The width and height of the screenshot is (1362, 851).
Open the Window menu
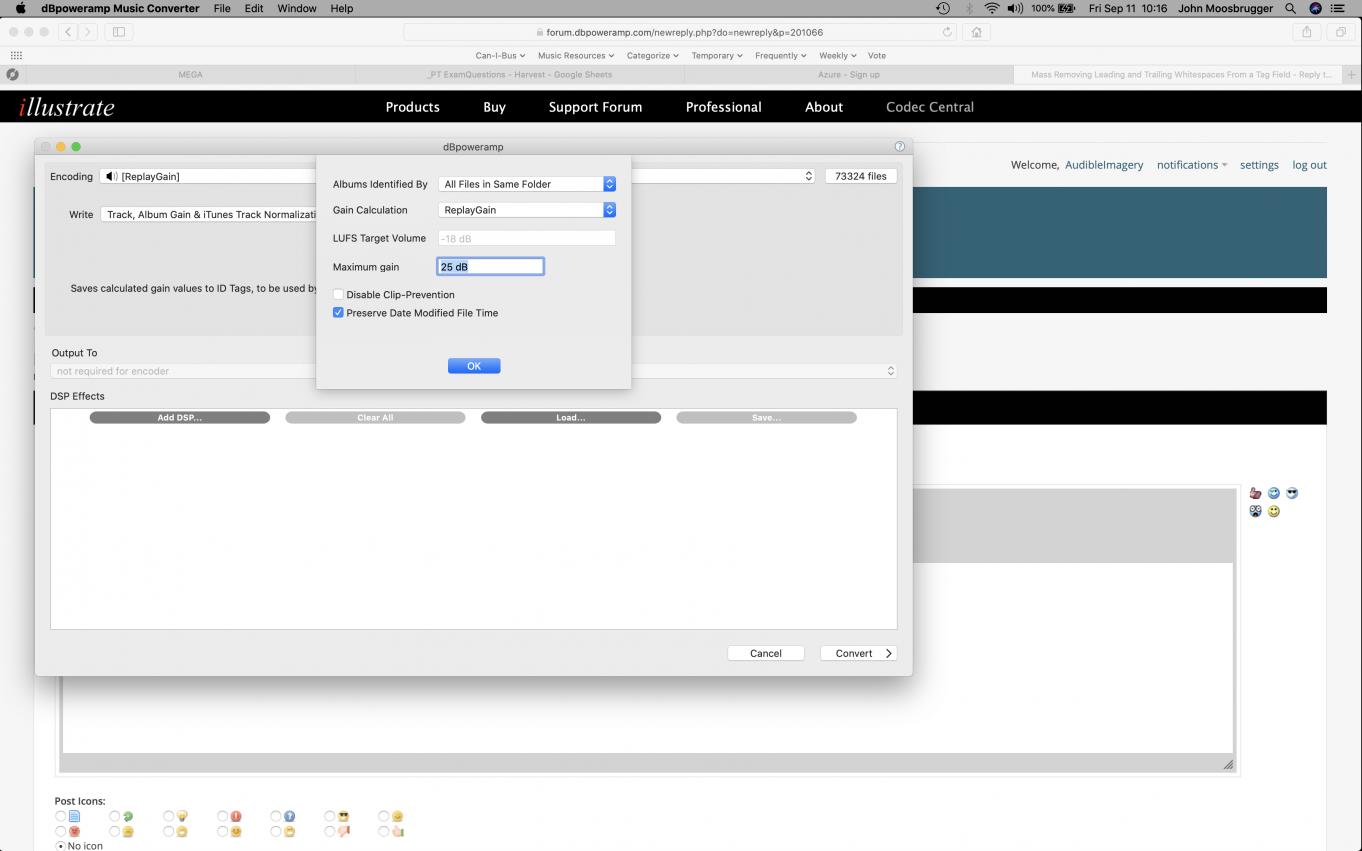(296, 8)
